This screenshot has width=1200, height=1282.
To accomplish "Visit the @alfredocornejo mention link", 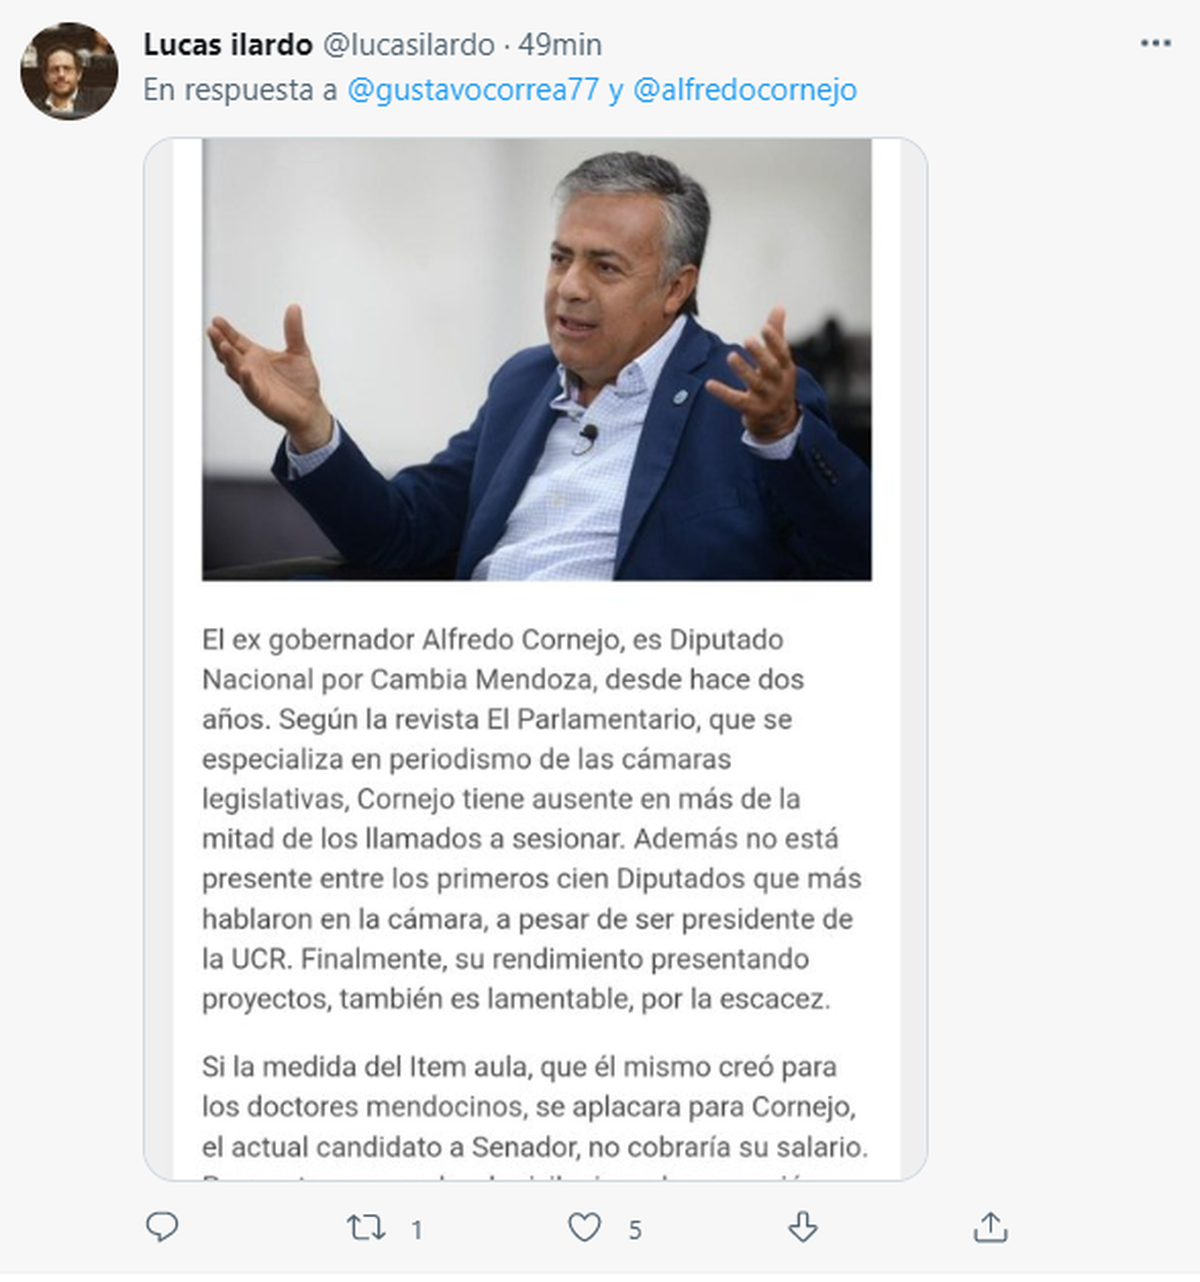I will [745, 90].
